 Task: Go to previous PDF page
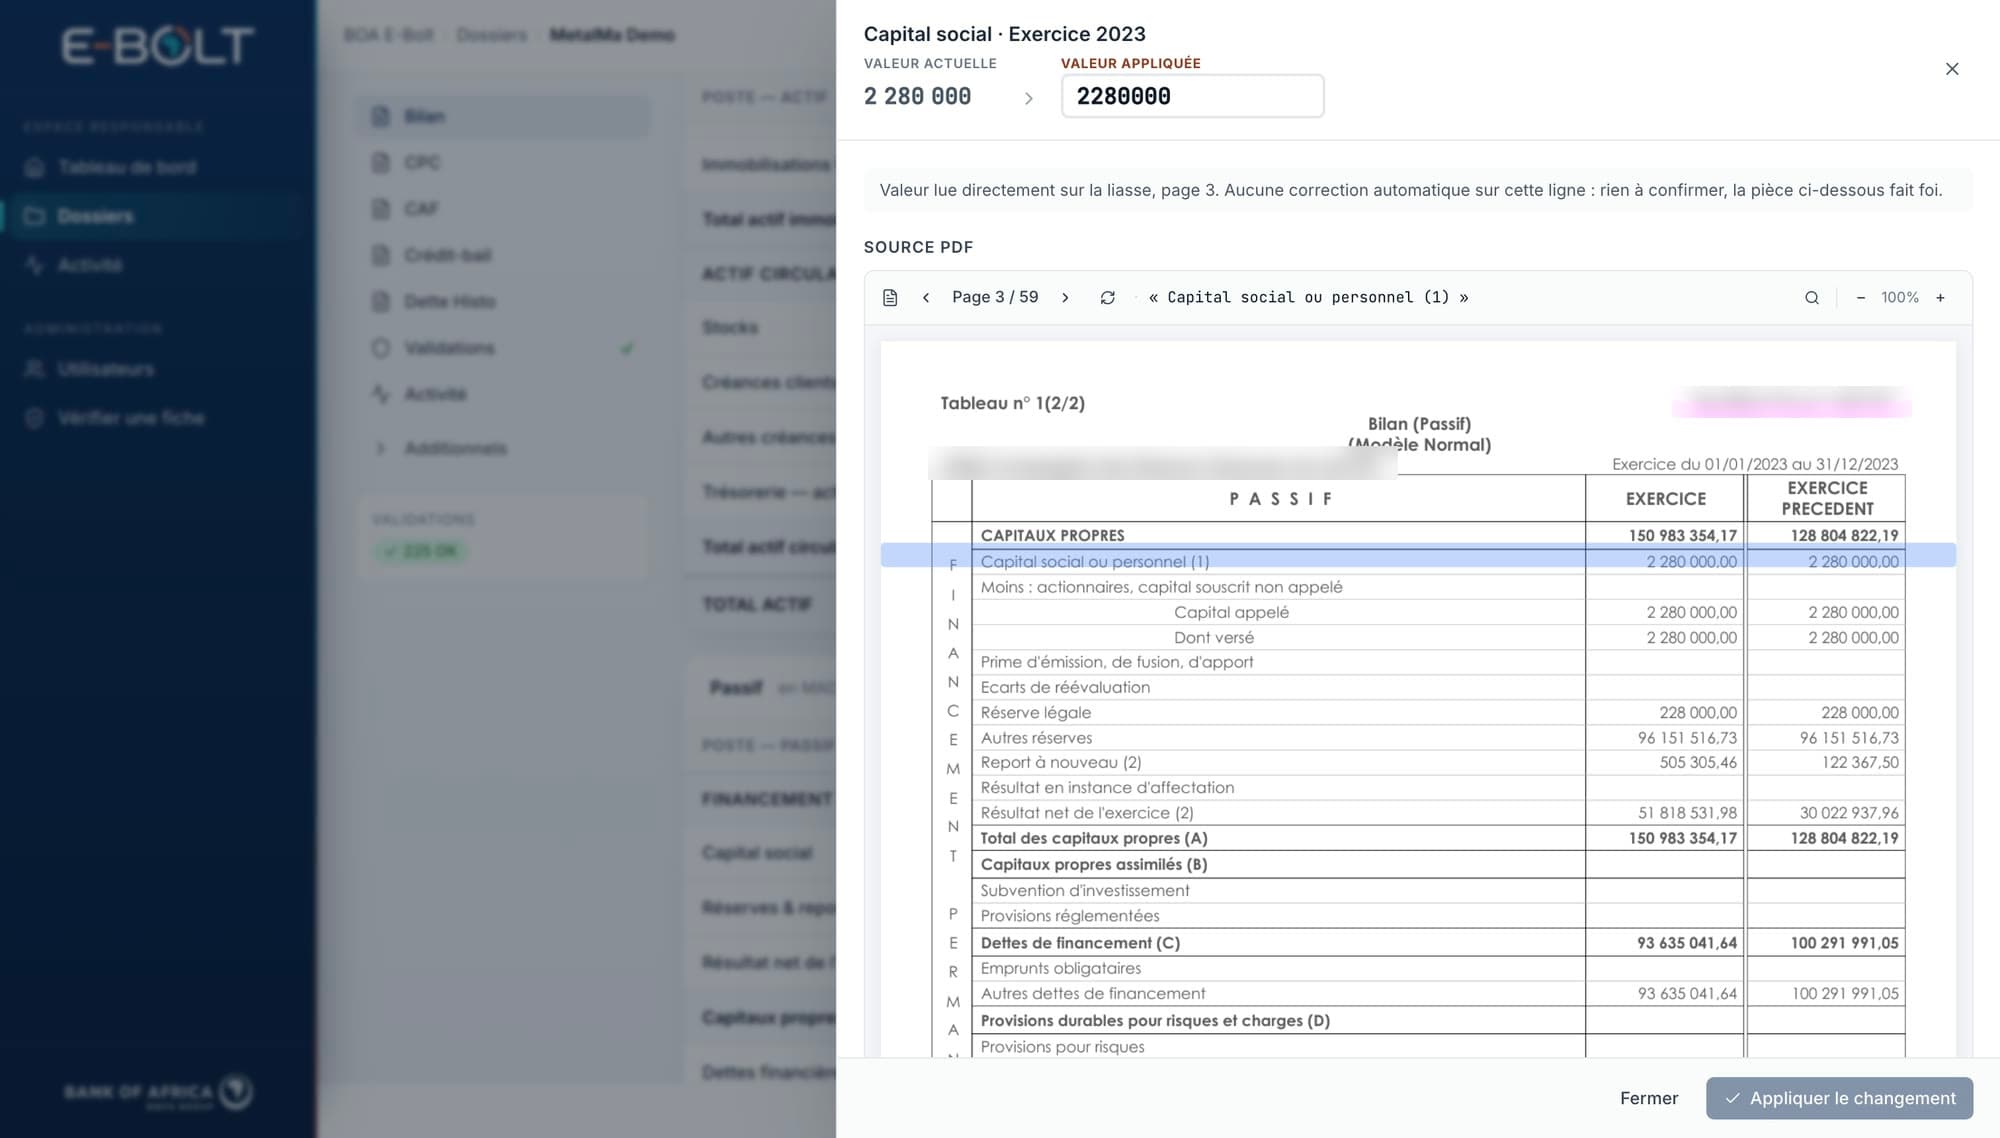click(x=926, y=298)
